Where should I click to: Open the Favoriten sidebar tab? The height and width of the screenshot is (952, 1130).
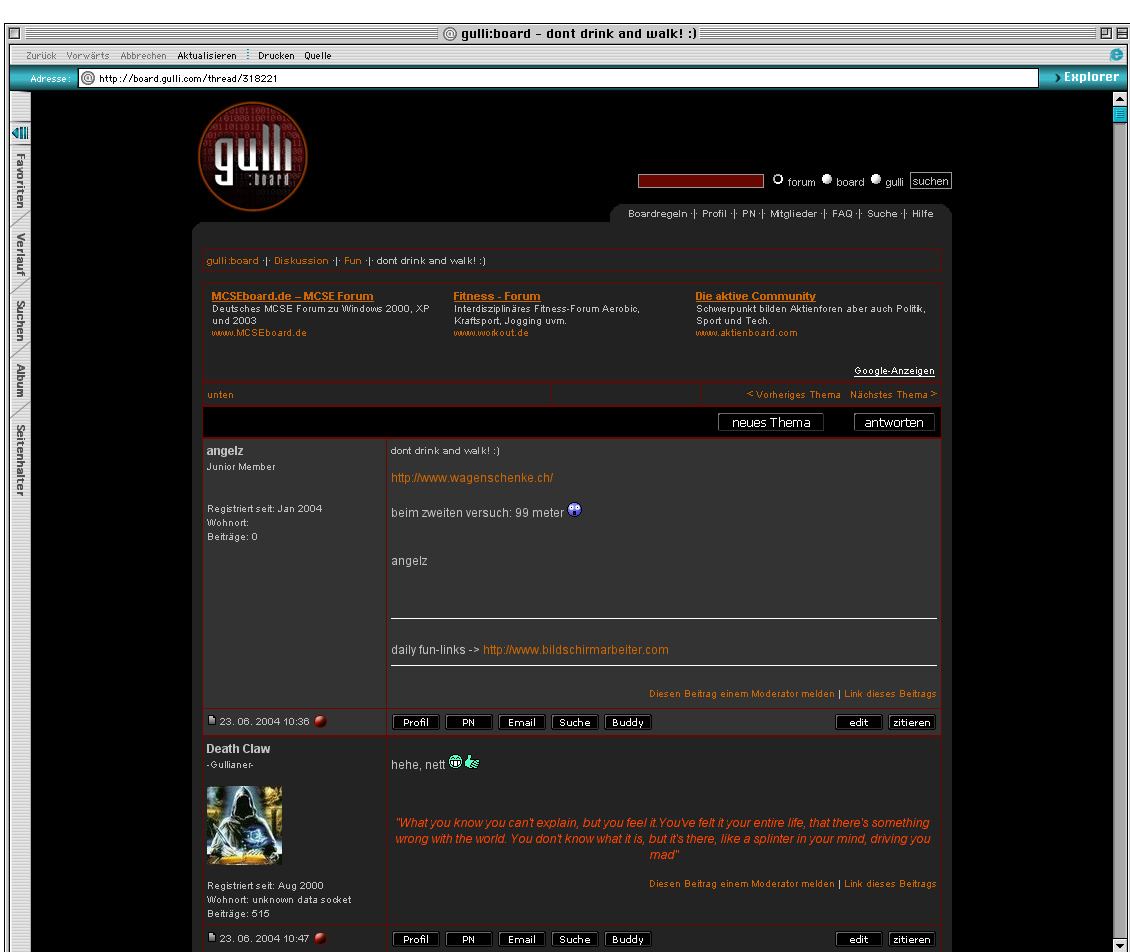[x=20, y=181]
